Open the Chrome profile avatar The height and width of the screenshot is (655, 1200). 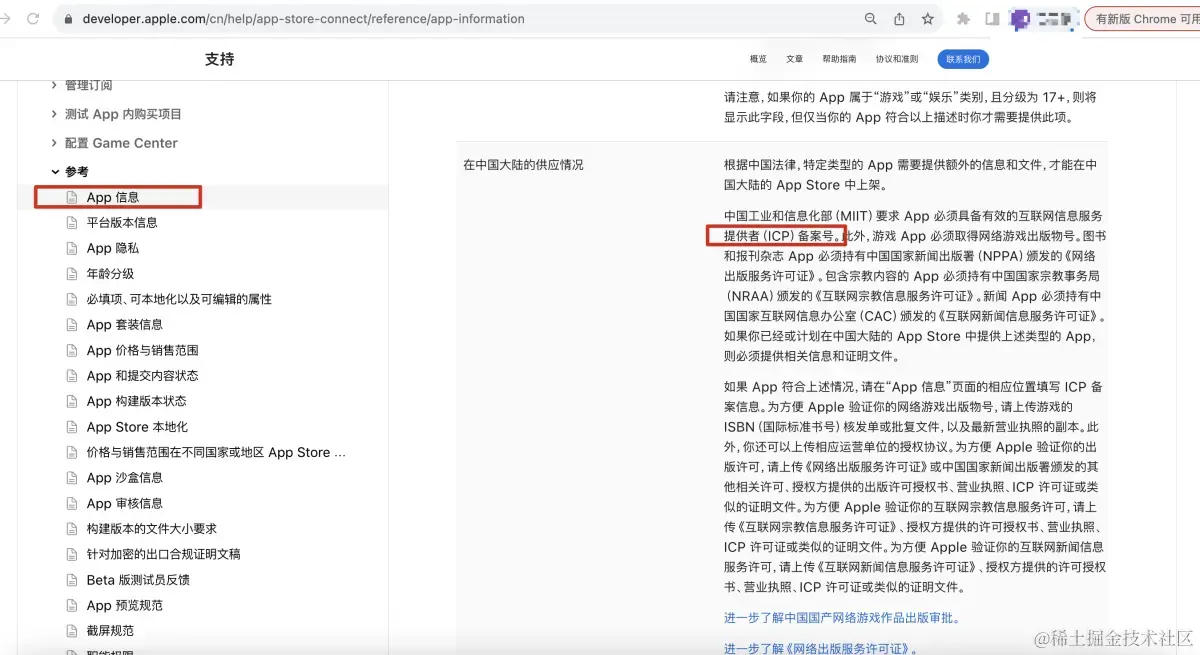1020,19
